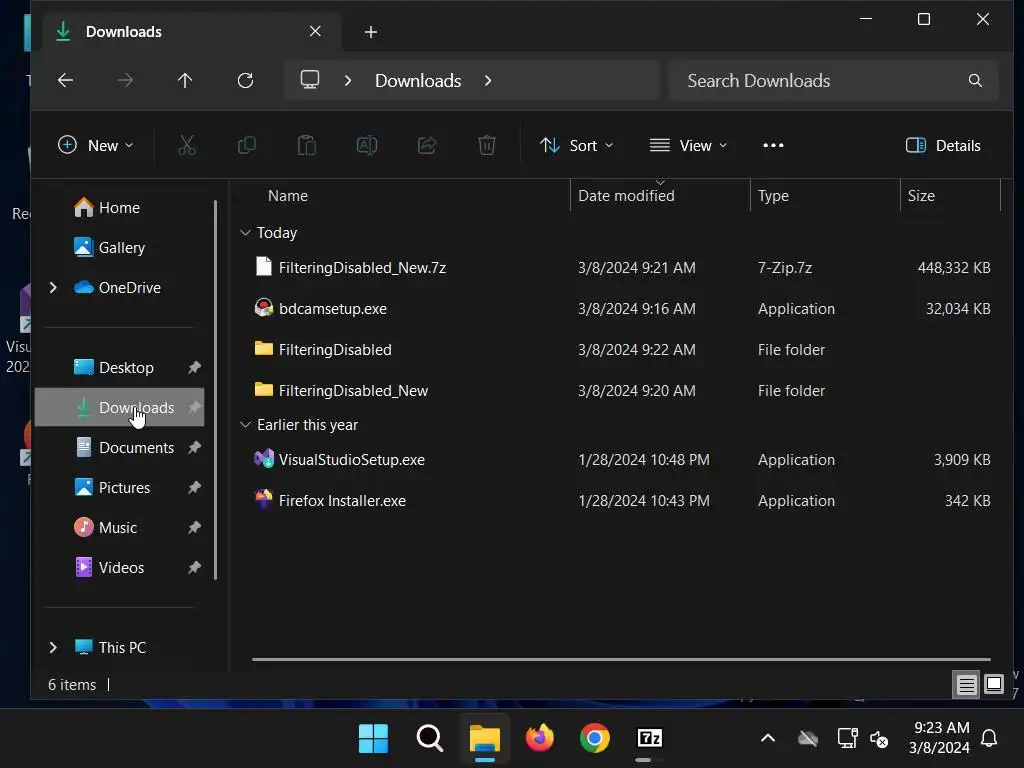
Task: Click the Rename toolbar icon
Action: (367, 145)
